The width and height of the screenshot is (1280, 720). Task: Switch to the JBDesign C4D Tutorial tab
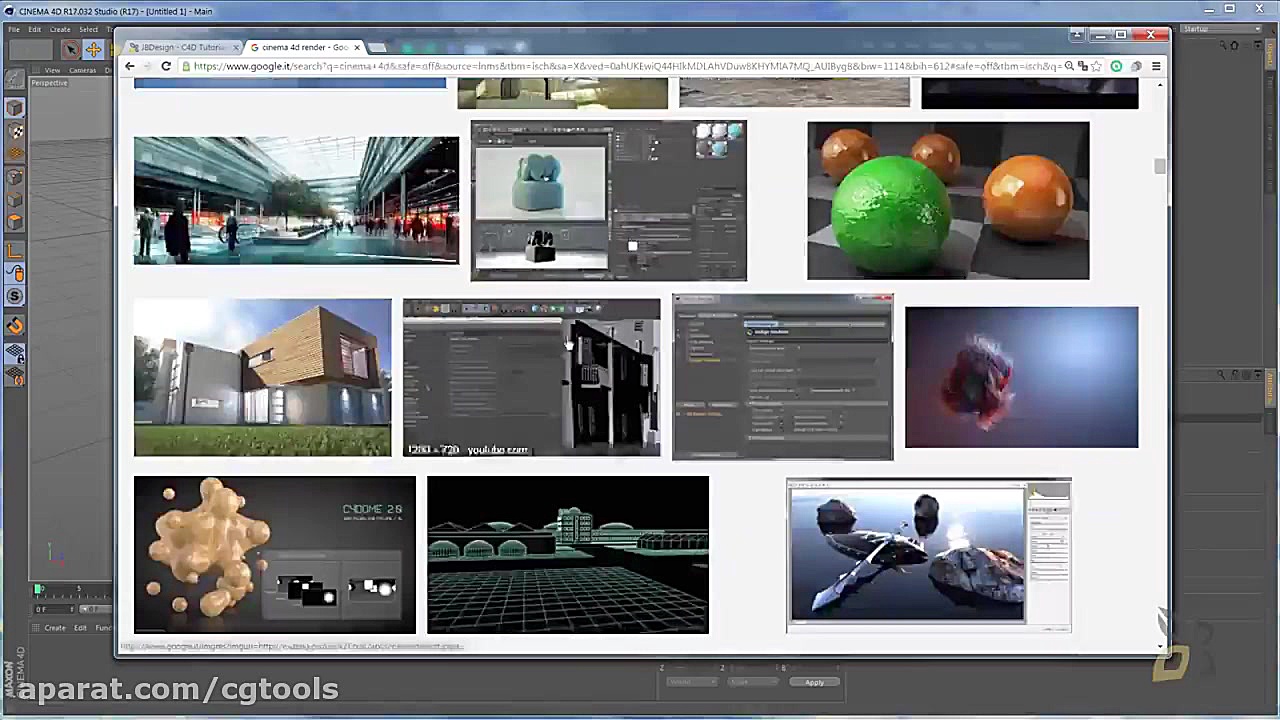pyautogui.click(x=183, y=47)
